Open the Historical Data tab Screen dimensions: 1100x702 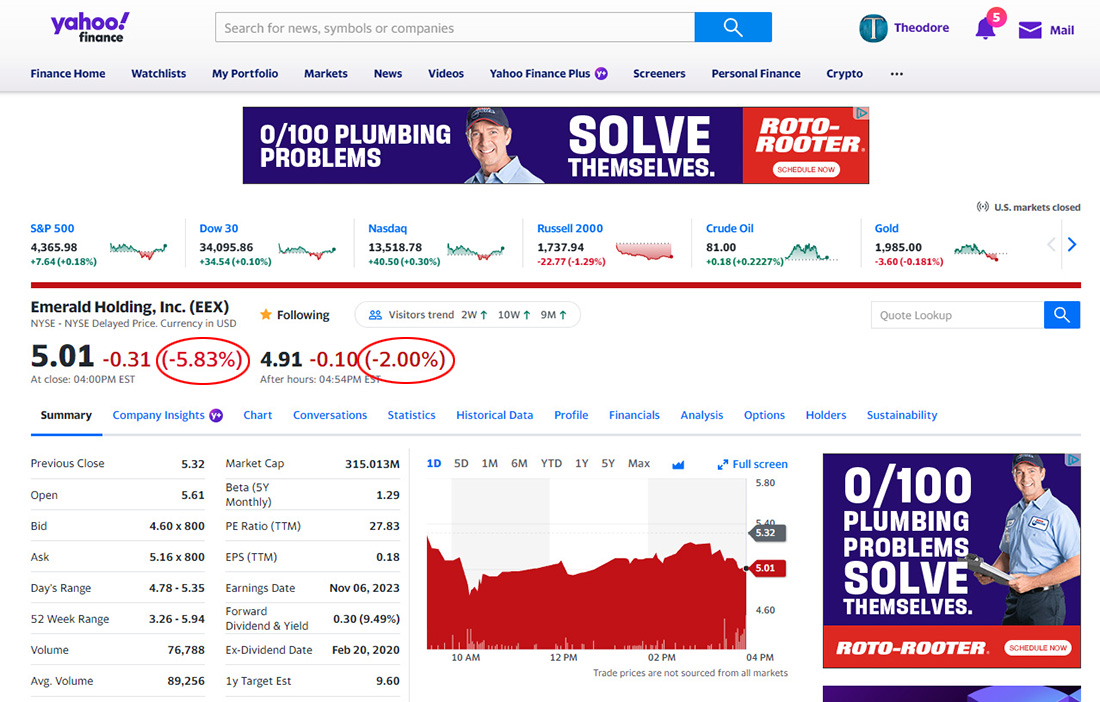click(x=495, y=415)
